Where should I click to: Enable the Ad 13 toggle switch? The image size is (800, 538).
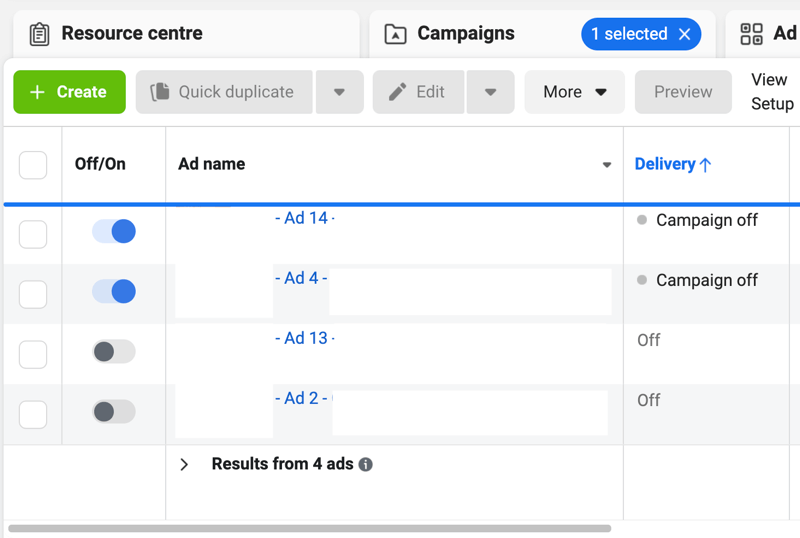click(114, 352)
